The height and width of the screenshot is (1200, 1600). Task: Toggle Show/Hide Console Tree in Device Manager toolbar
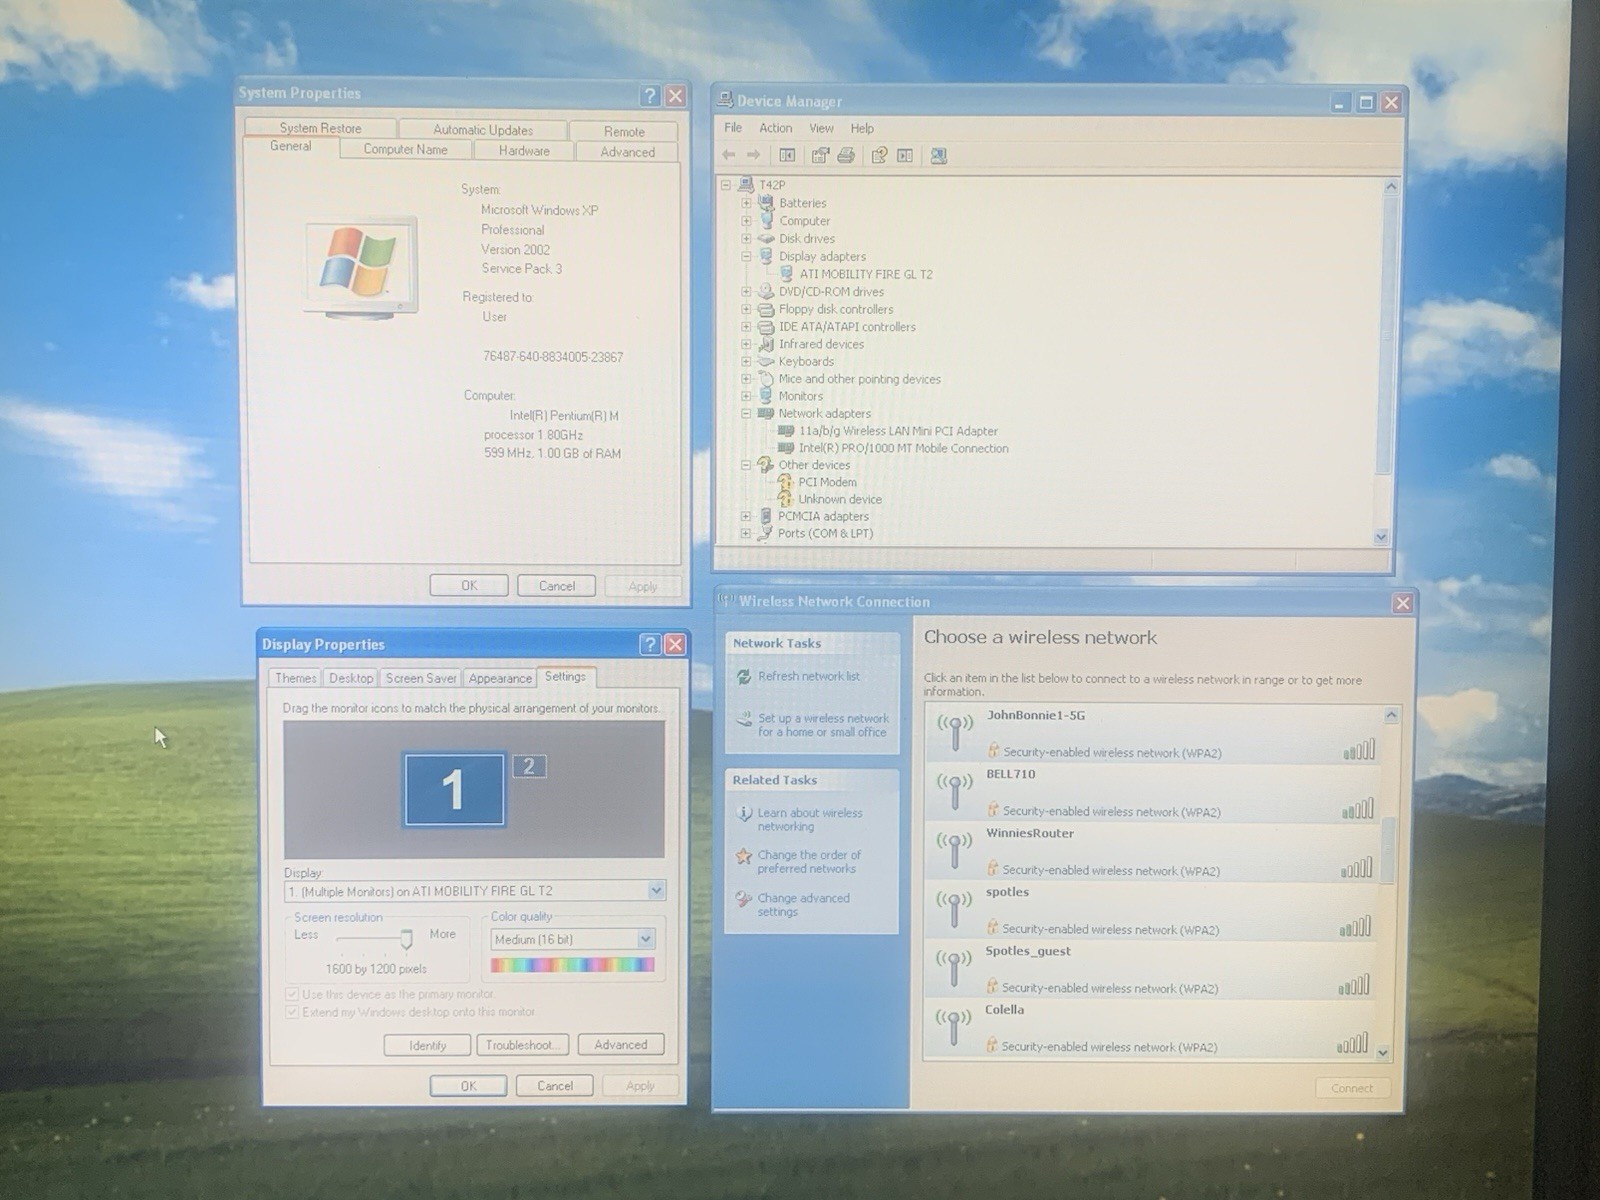(x=787, y=155)
